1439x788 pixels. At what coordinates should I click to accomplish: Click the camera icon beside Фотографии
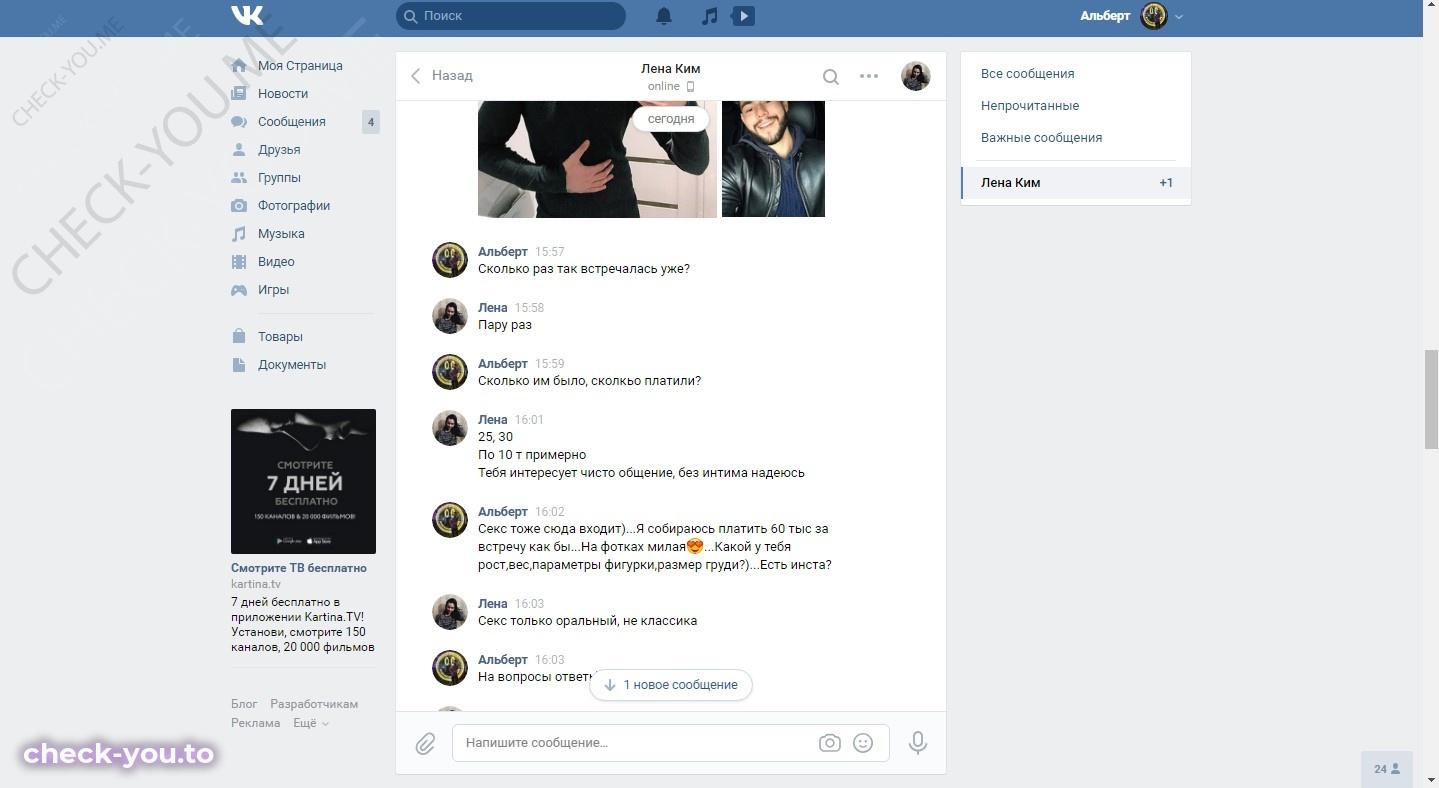[239, 206]
